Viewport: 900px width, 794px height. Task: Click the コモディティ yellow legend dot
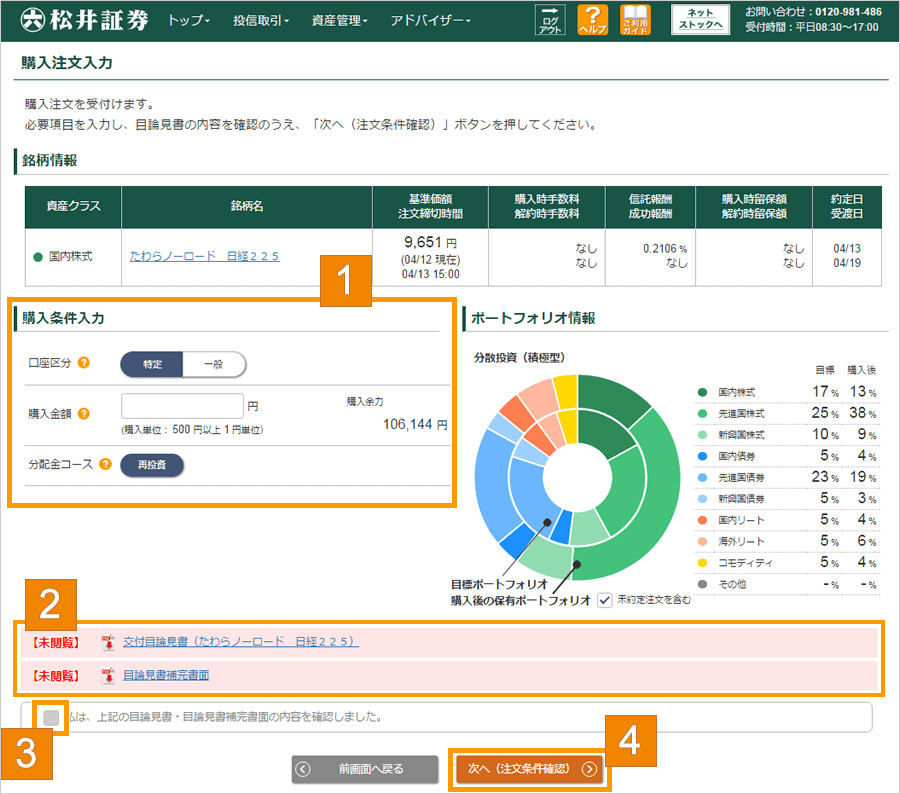(702, 563)
